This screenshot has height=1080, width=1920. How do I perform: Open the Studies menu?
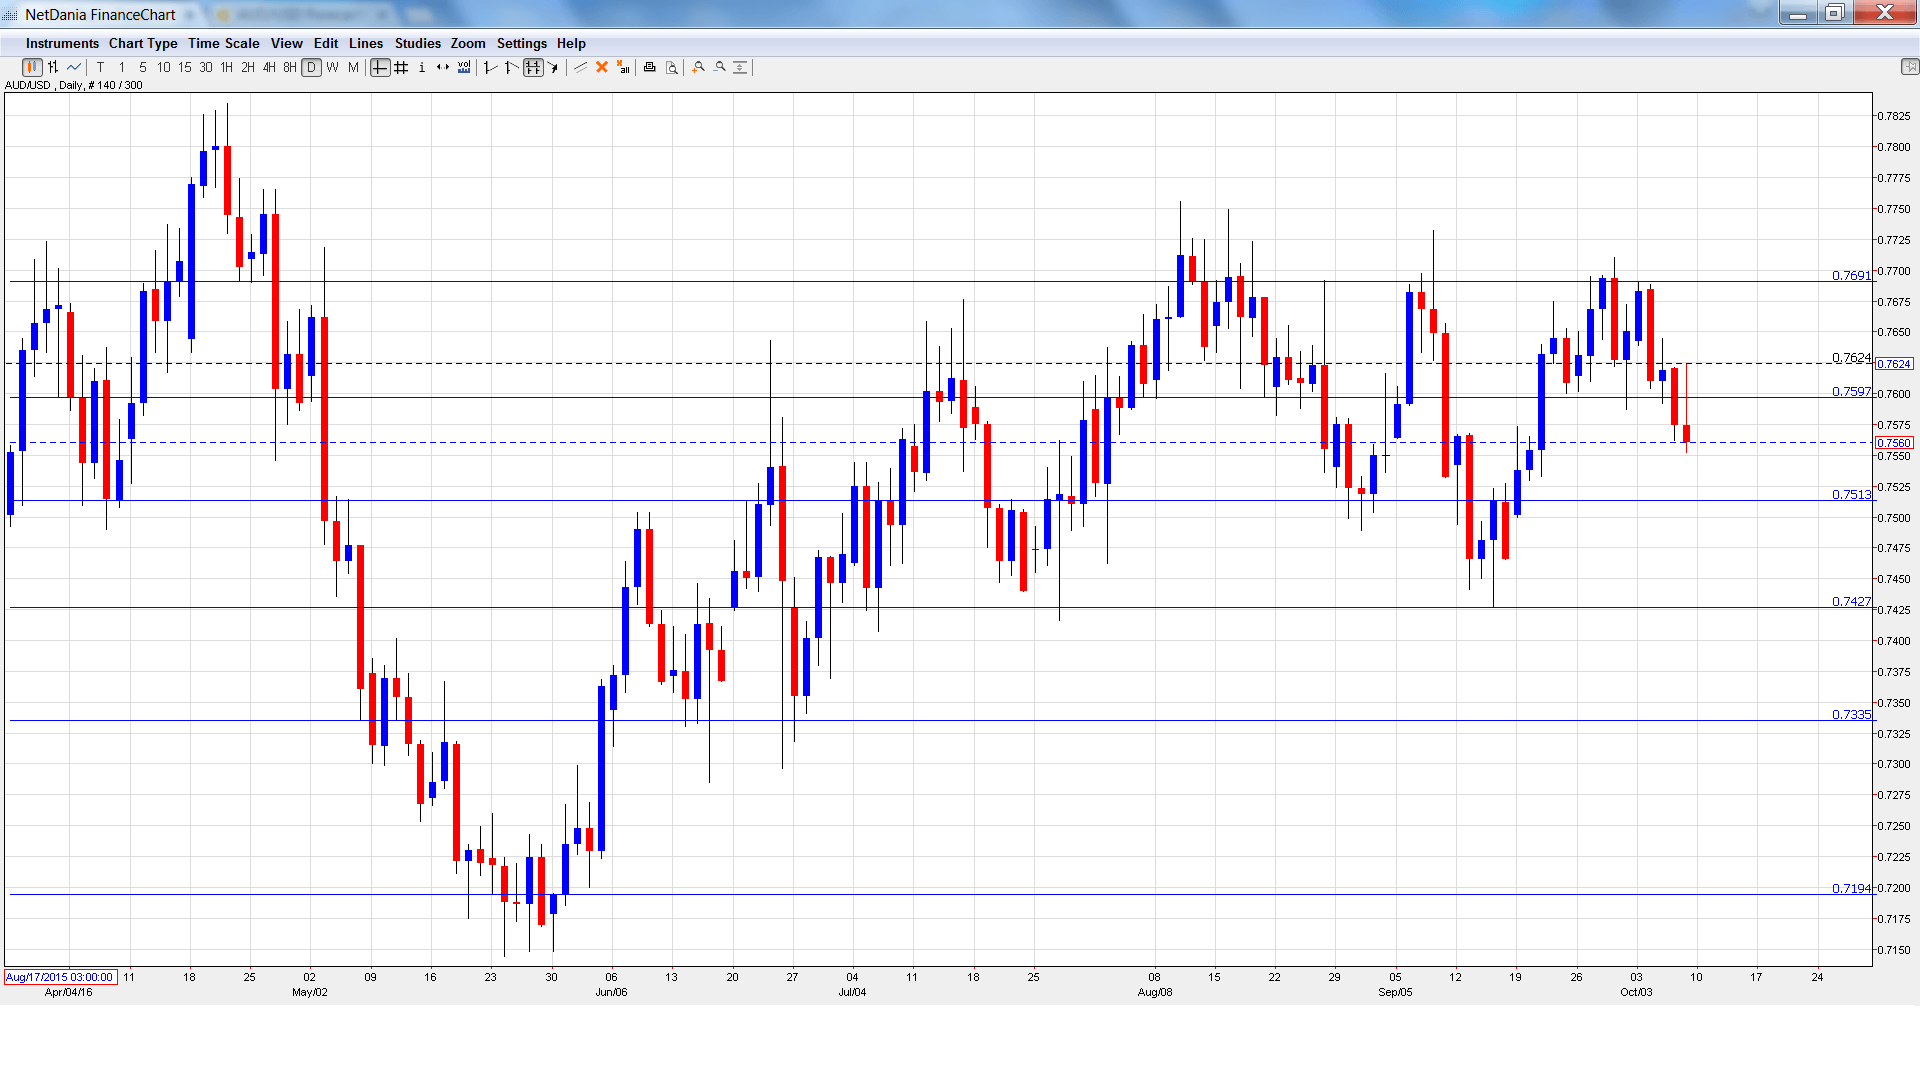(417, 44)
